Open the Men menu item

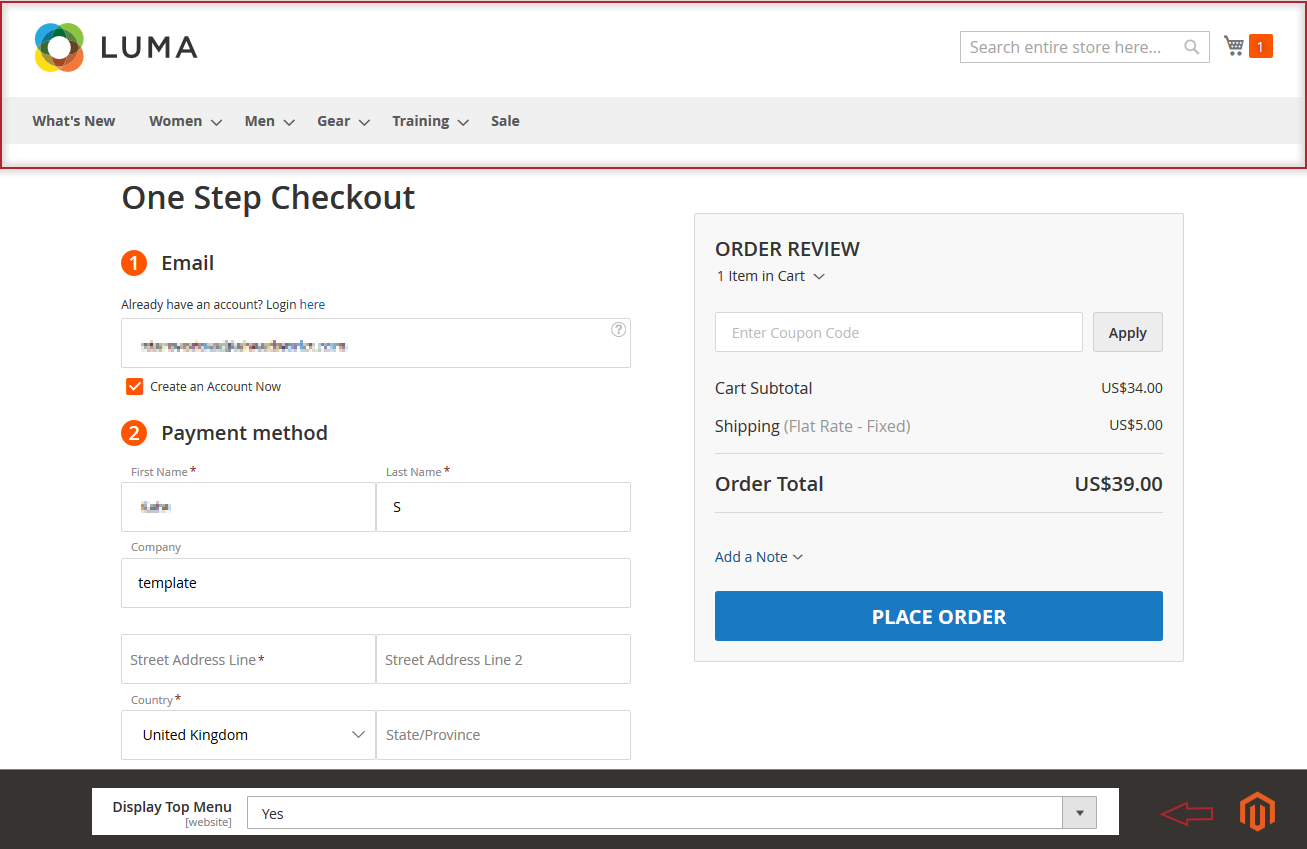click(260, 121)
